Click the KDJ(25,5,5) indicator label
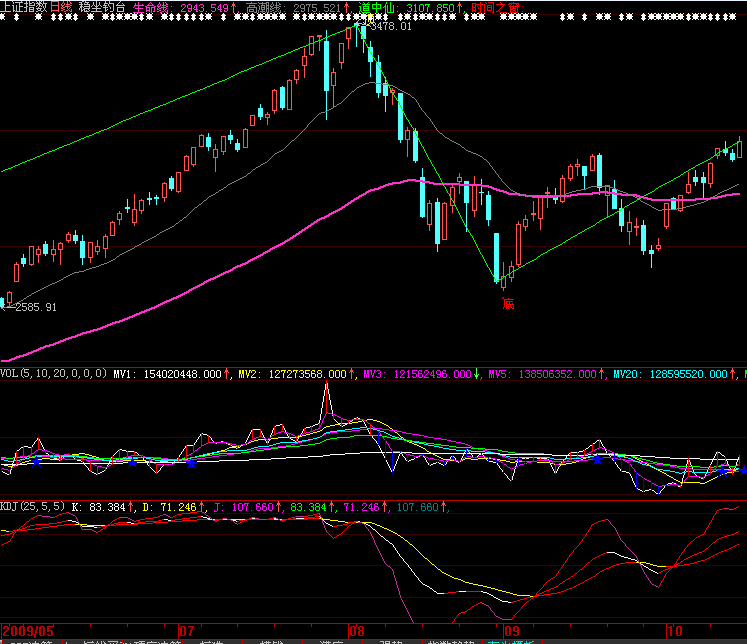Image resolution: width=747 pixels, height=644 pixels. [32, 506]
